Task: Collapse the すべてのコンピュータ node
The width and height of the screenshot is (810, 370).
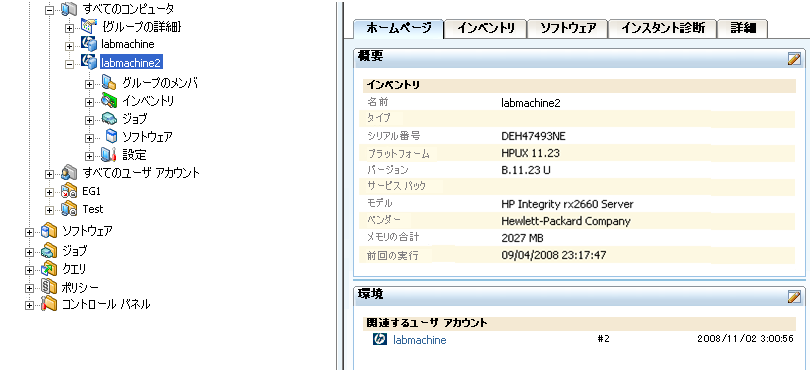Action: [50, 9]
